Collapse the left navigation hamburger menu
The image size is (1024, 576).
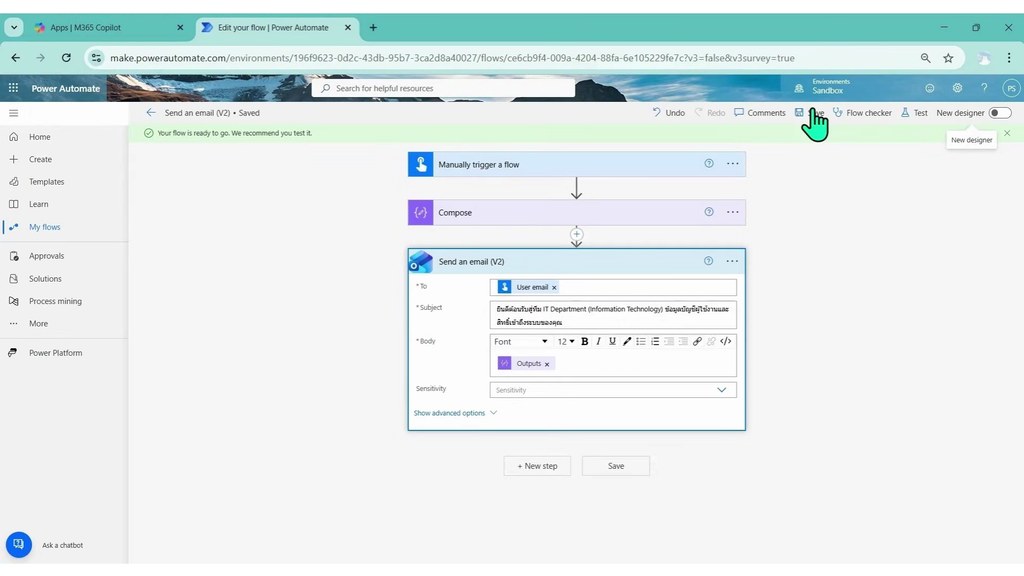[14, 113]
